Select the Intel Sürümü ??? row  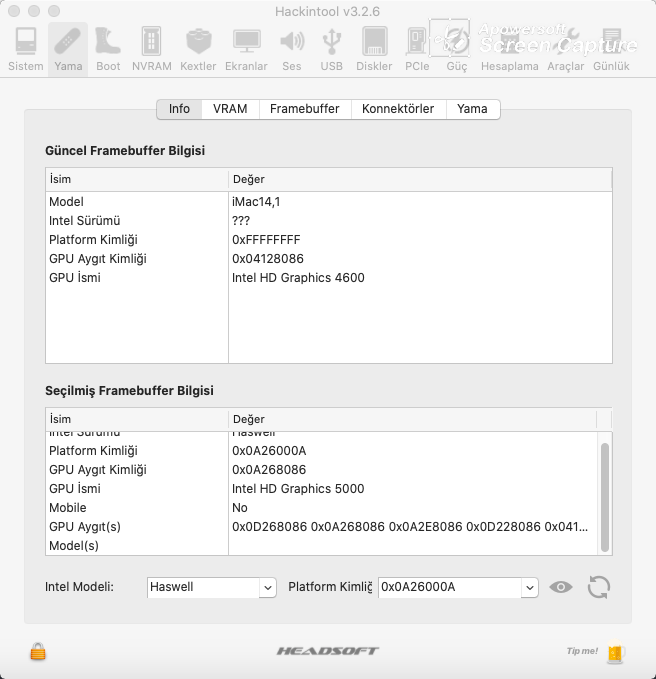[329, 221]
